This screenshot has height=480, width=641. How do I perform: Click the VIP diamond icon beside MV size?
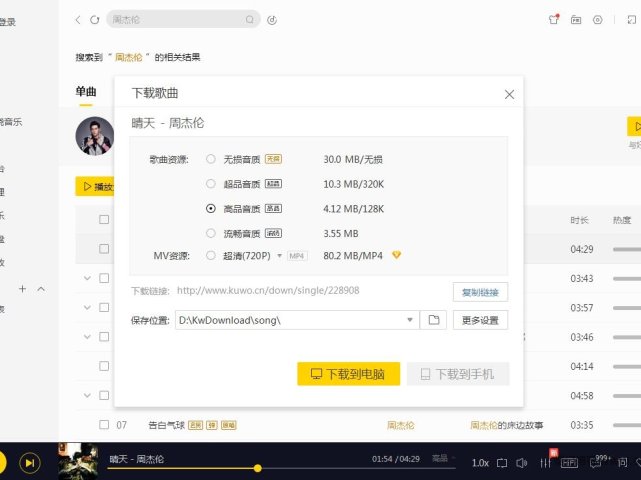tap(396, 255)
